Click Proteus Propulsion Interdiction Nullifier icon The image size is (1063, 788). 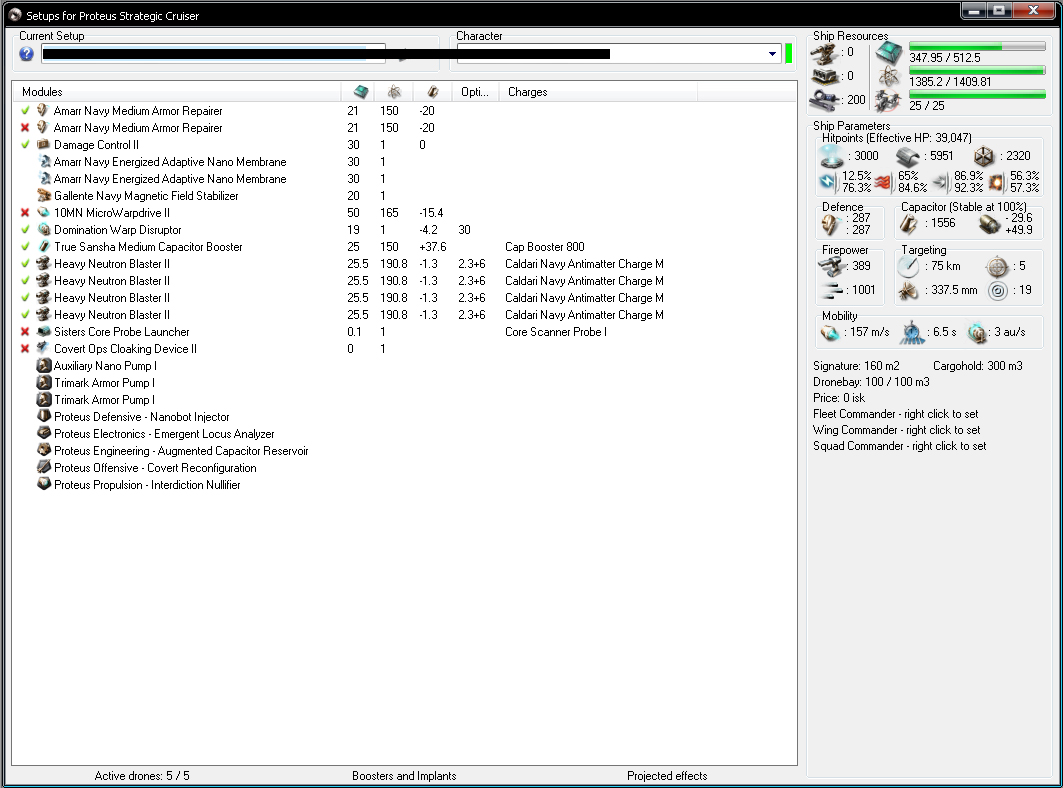pos(43,484)
